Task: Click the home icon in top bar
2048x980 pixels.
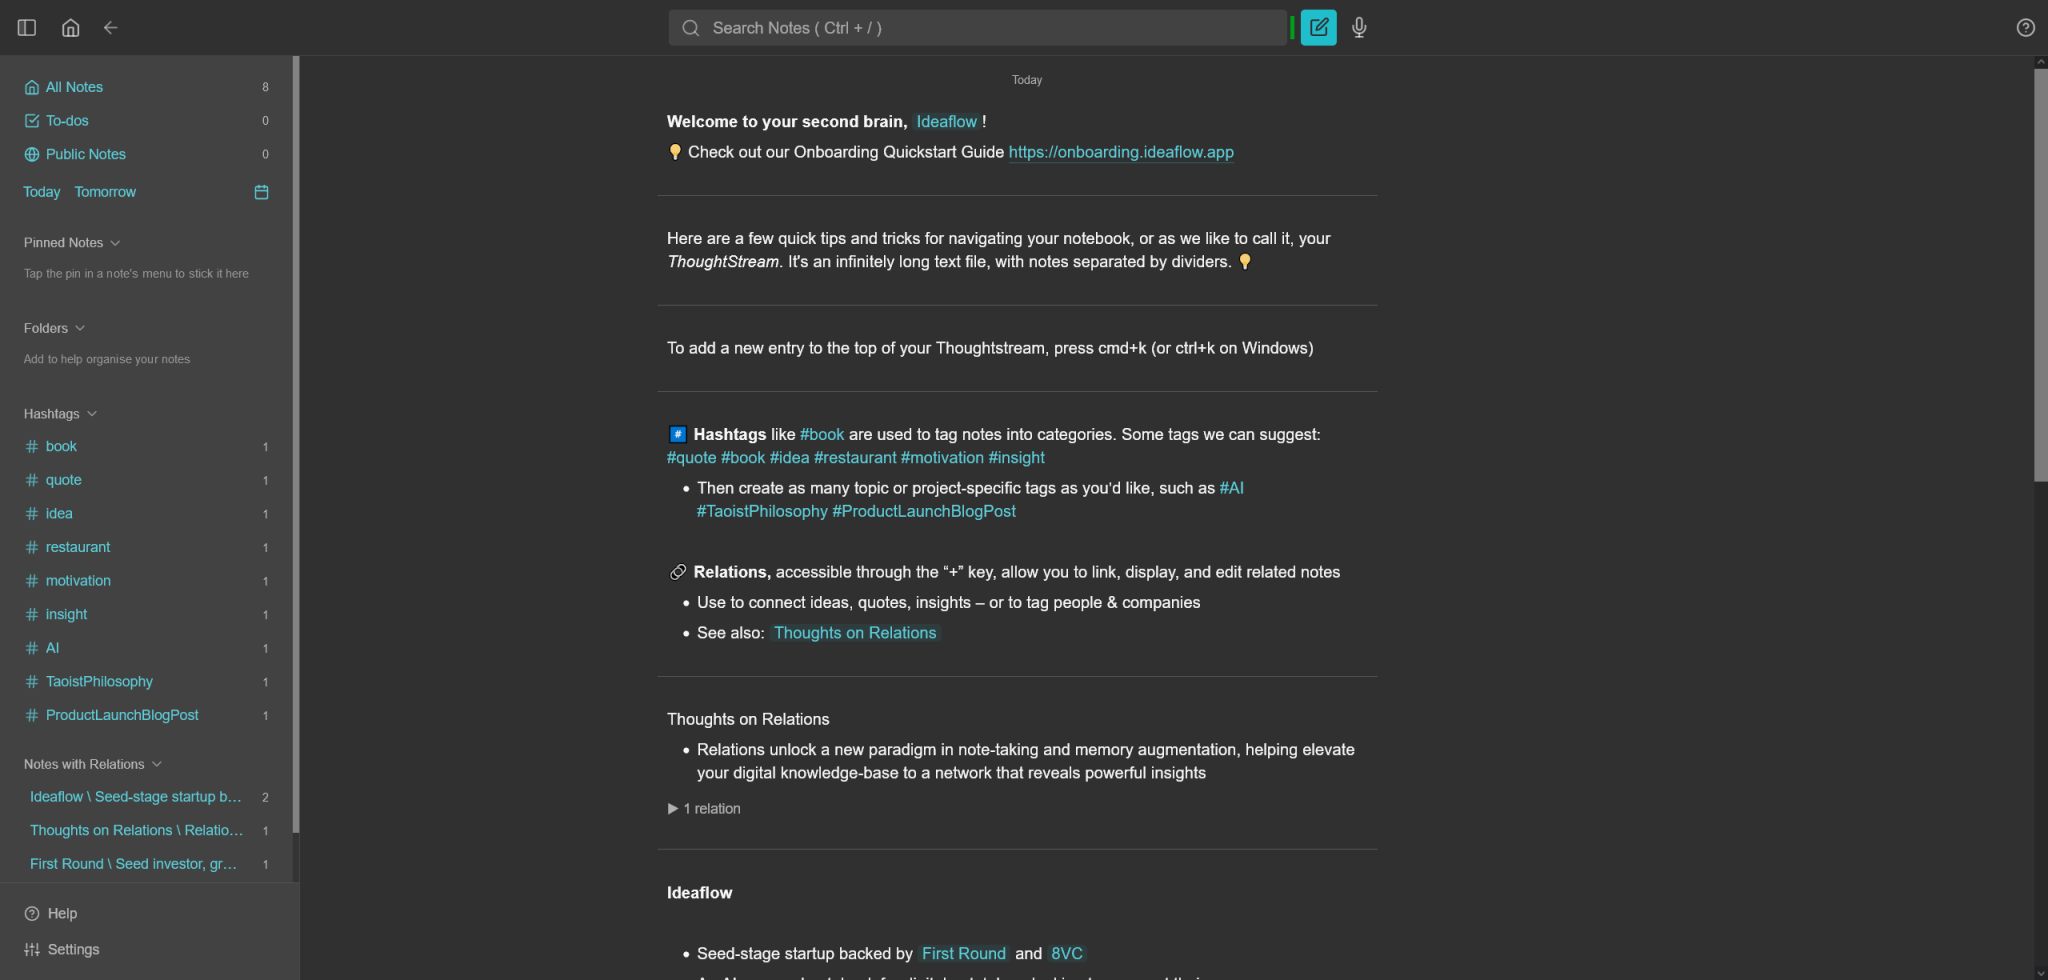Action: pyautogui.click(x=70, y=28)
